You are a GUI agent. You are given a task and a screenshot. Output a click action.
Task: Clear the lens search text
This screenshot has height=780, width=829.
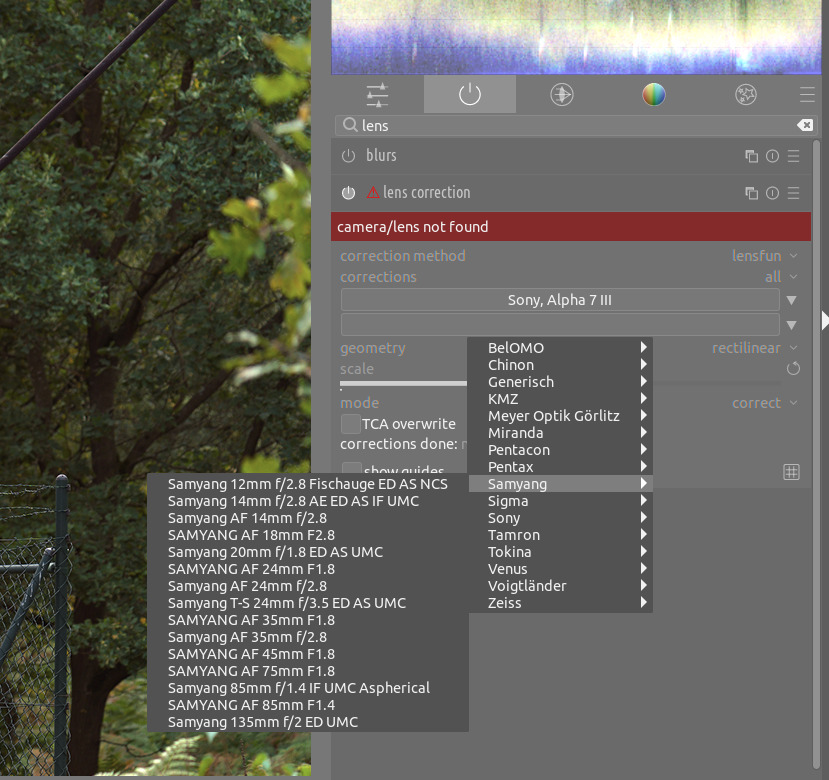[805, 125]
